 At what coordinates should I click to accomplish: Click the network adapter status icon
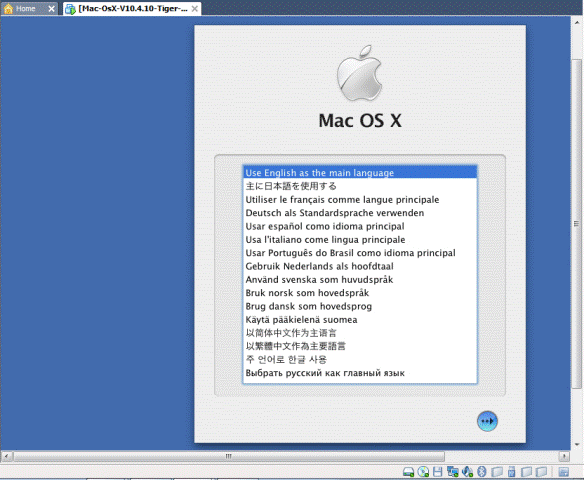453,472
